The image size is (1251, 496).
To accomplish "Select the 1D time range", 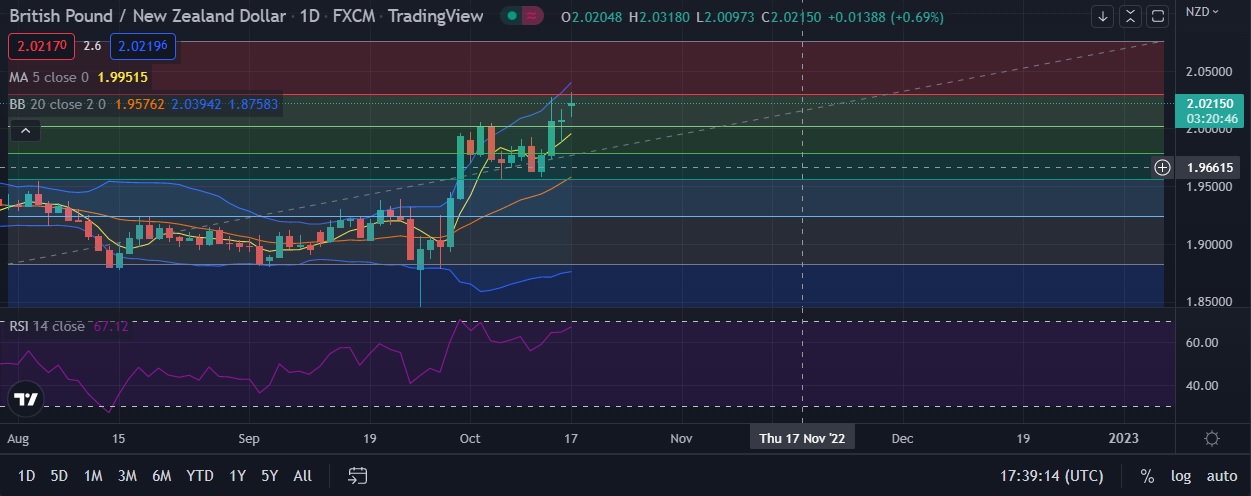I will pos(27,476).
